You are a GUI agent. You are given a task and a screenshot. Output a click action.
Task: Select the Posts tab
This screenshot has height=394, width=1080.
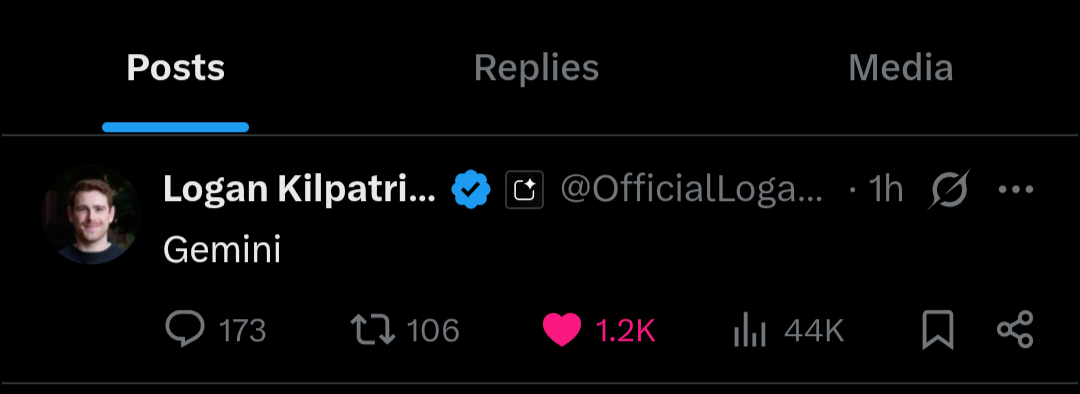click(x=176, y=68)
